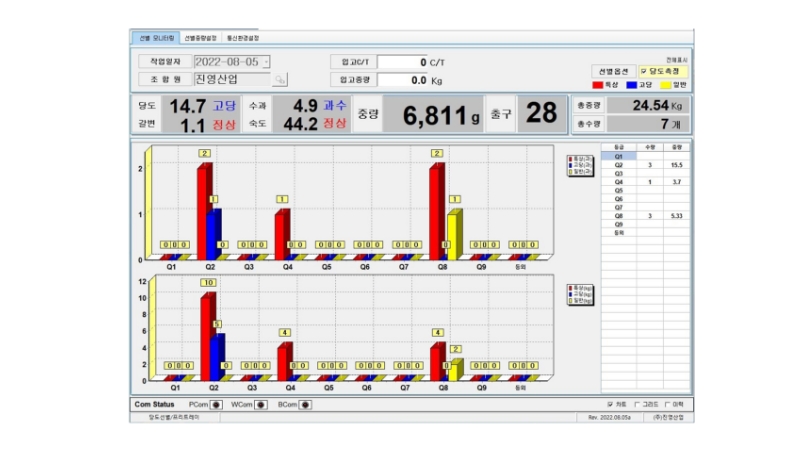Click the 5.33 weight cell for Q8
The height and width of the screenshot is (460, 800).
[x=677, y=216]
